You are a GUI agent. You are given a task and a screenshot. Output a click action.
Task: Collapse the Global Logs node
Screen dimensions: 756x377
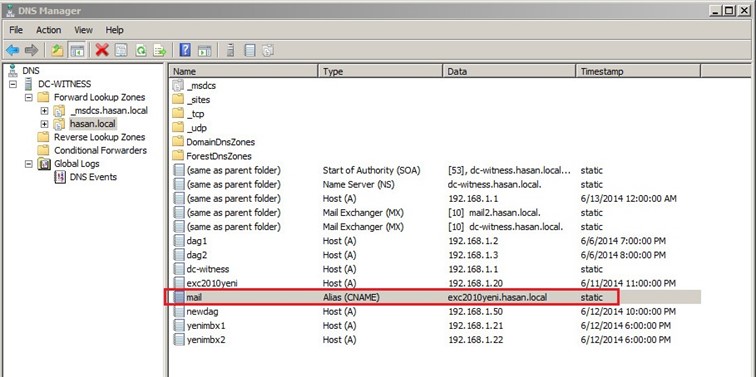tap(28, 164)
